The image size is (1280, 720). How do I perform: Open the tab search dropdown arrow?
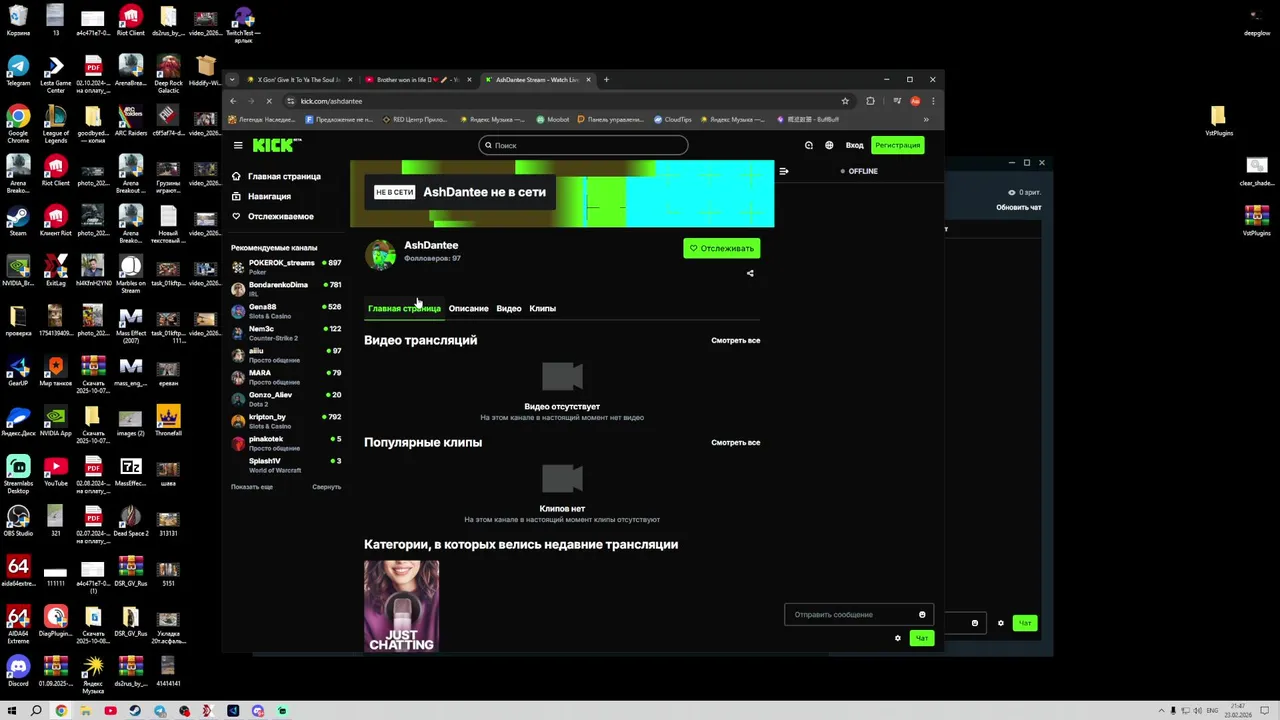click(232, 79)
